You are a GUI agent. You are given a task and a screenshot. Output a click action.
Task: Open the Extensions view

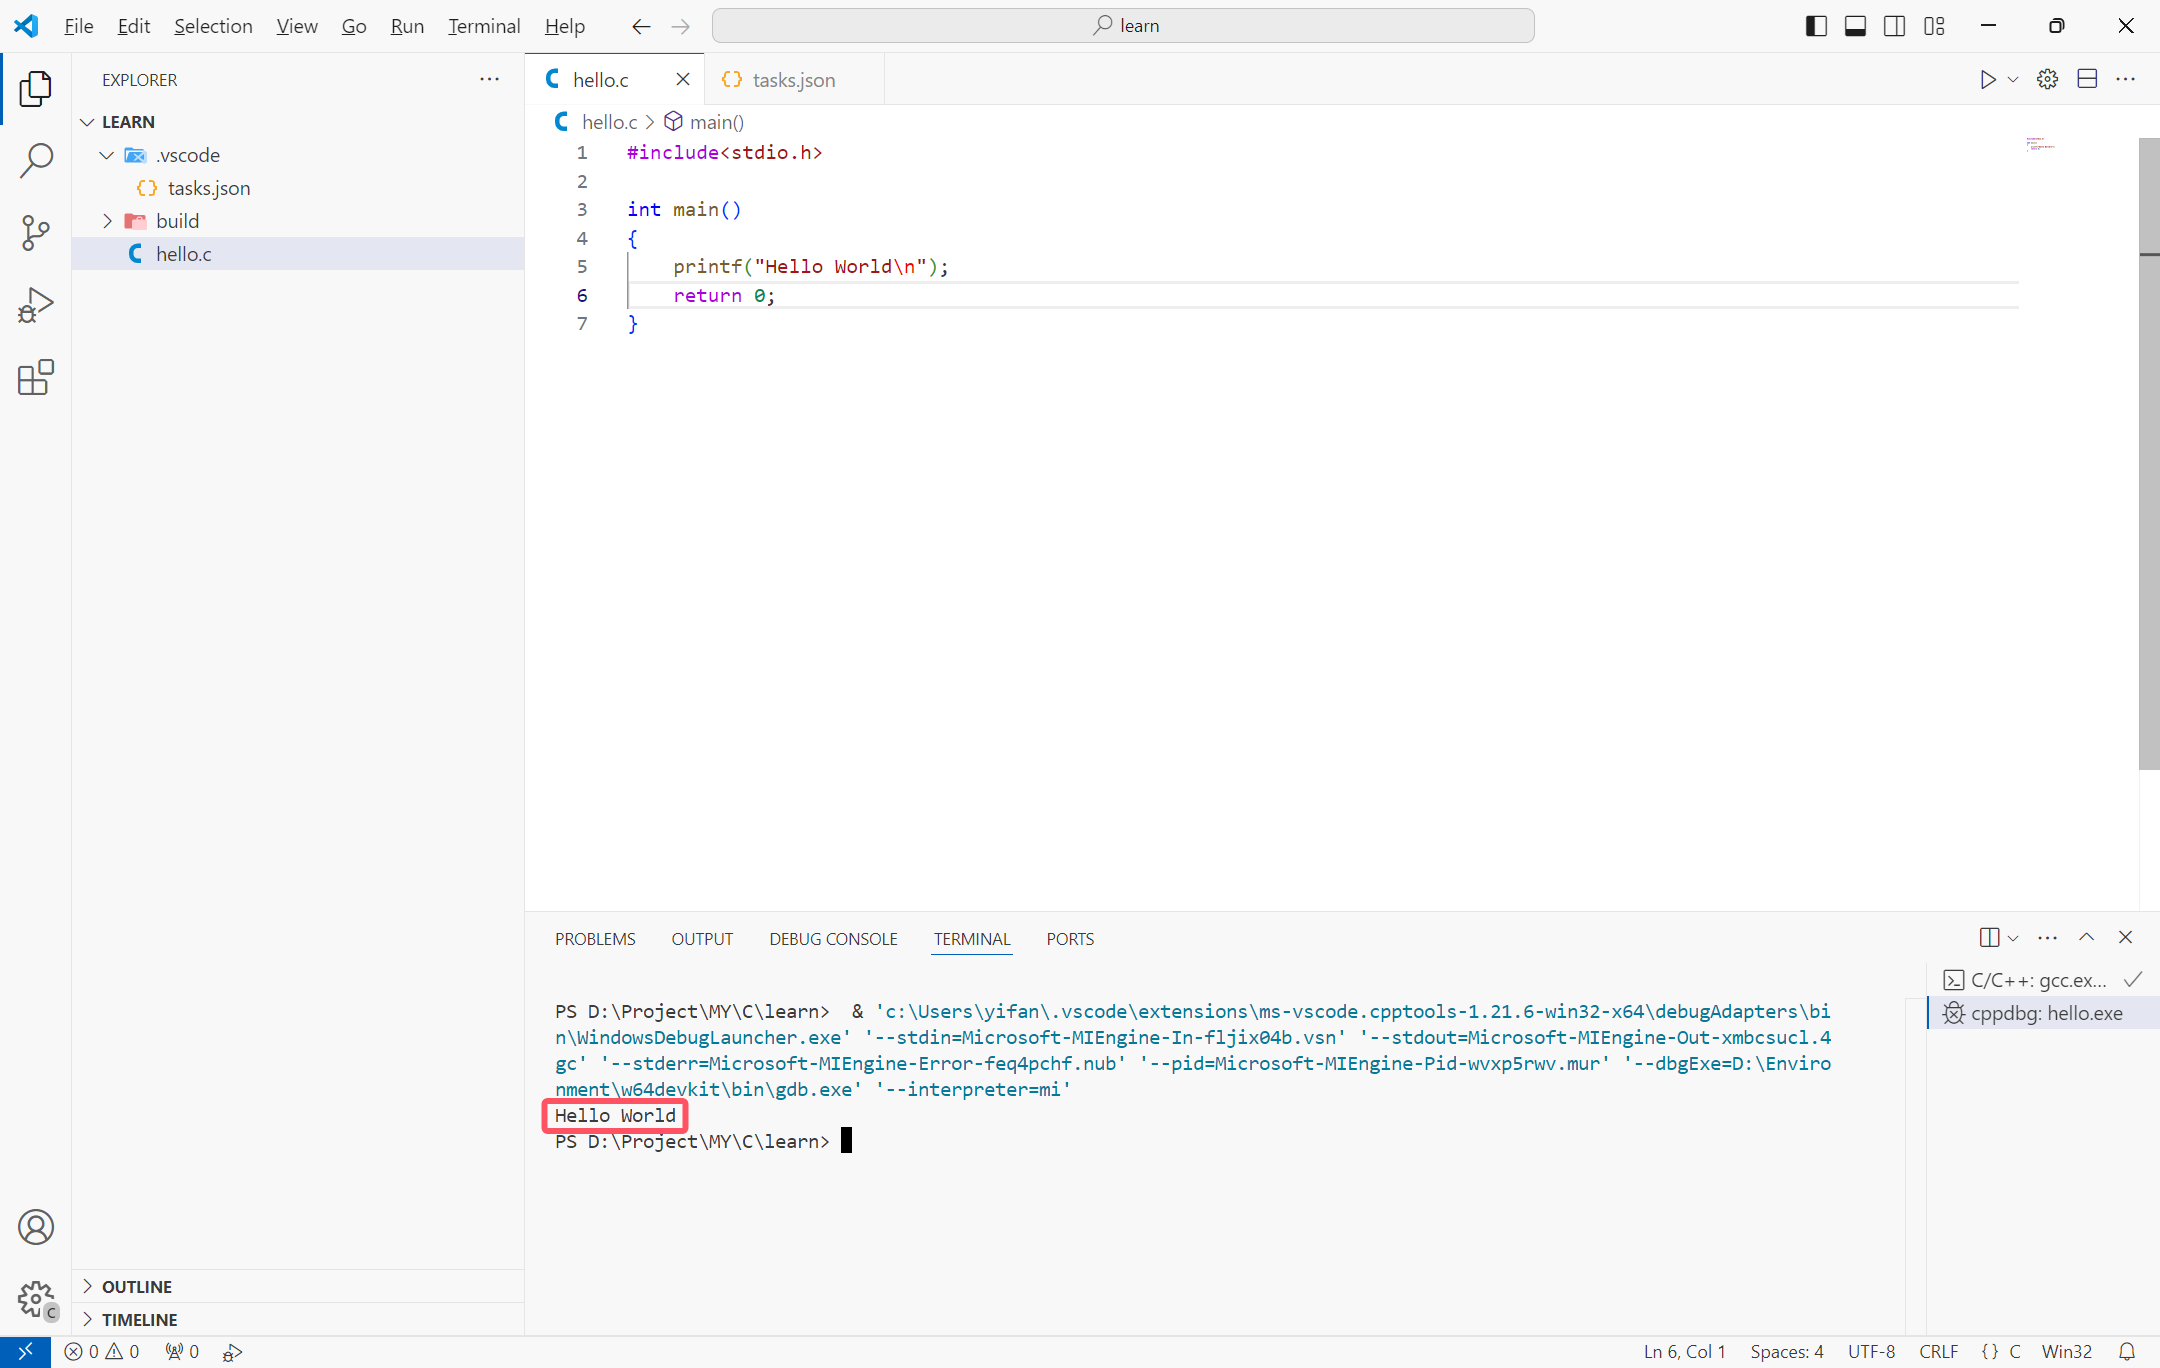point(36,377)
